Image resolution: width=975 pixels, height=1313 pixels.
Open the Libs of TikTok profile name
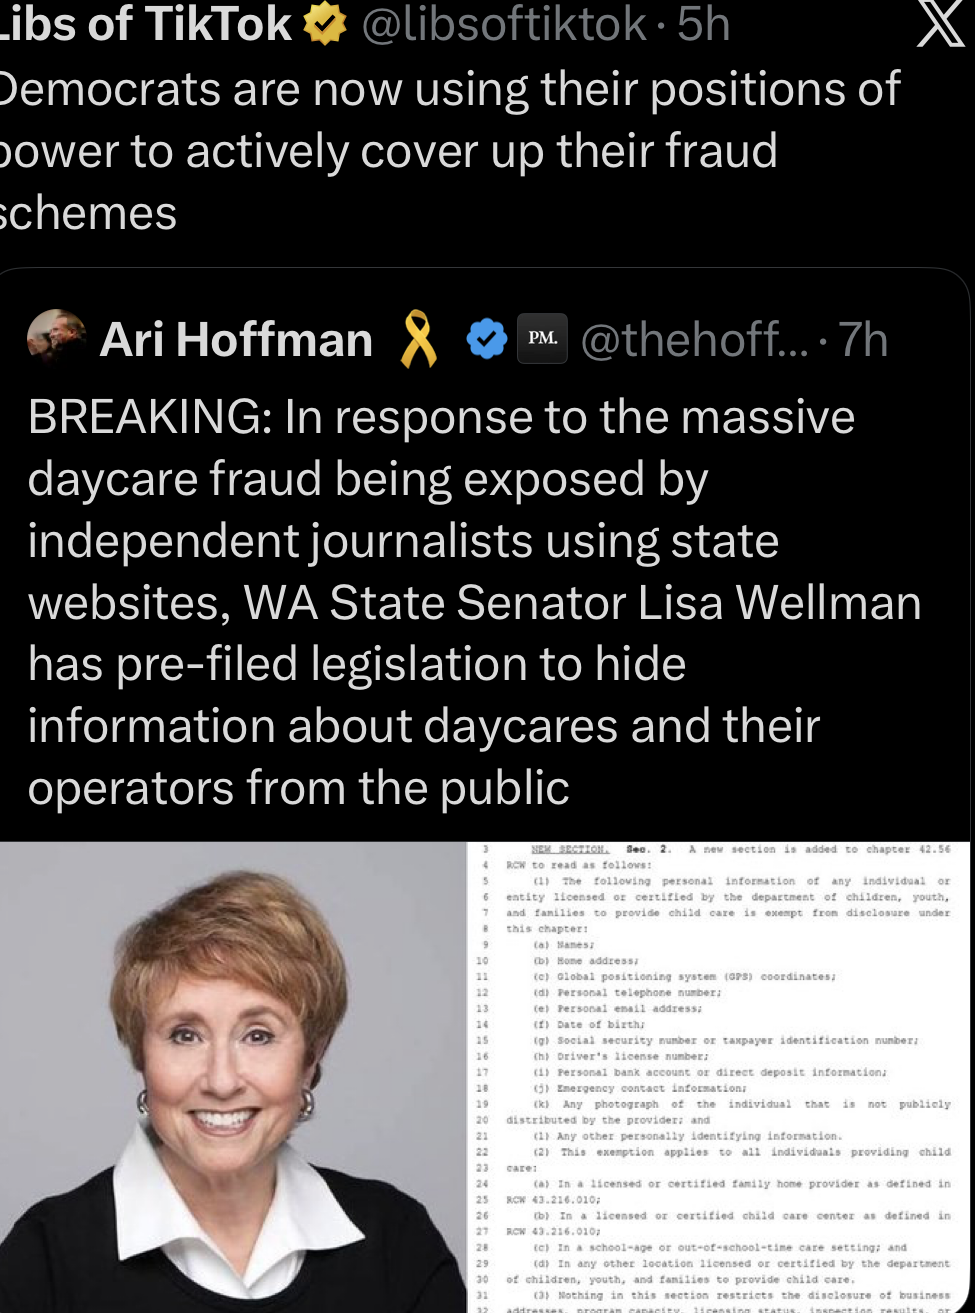pyautogui.click(x=146, y=25)
